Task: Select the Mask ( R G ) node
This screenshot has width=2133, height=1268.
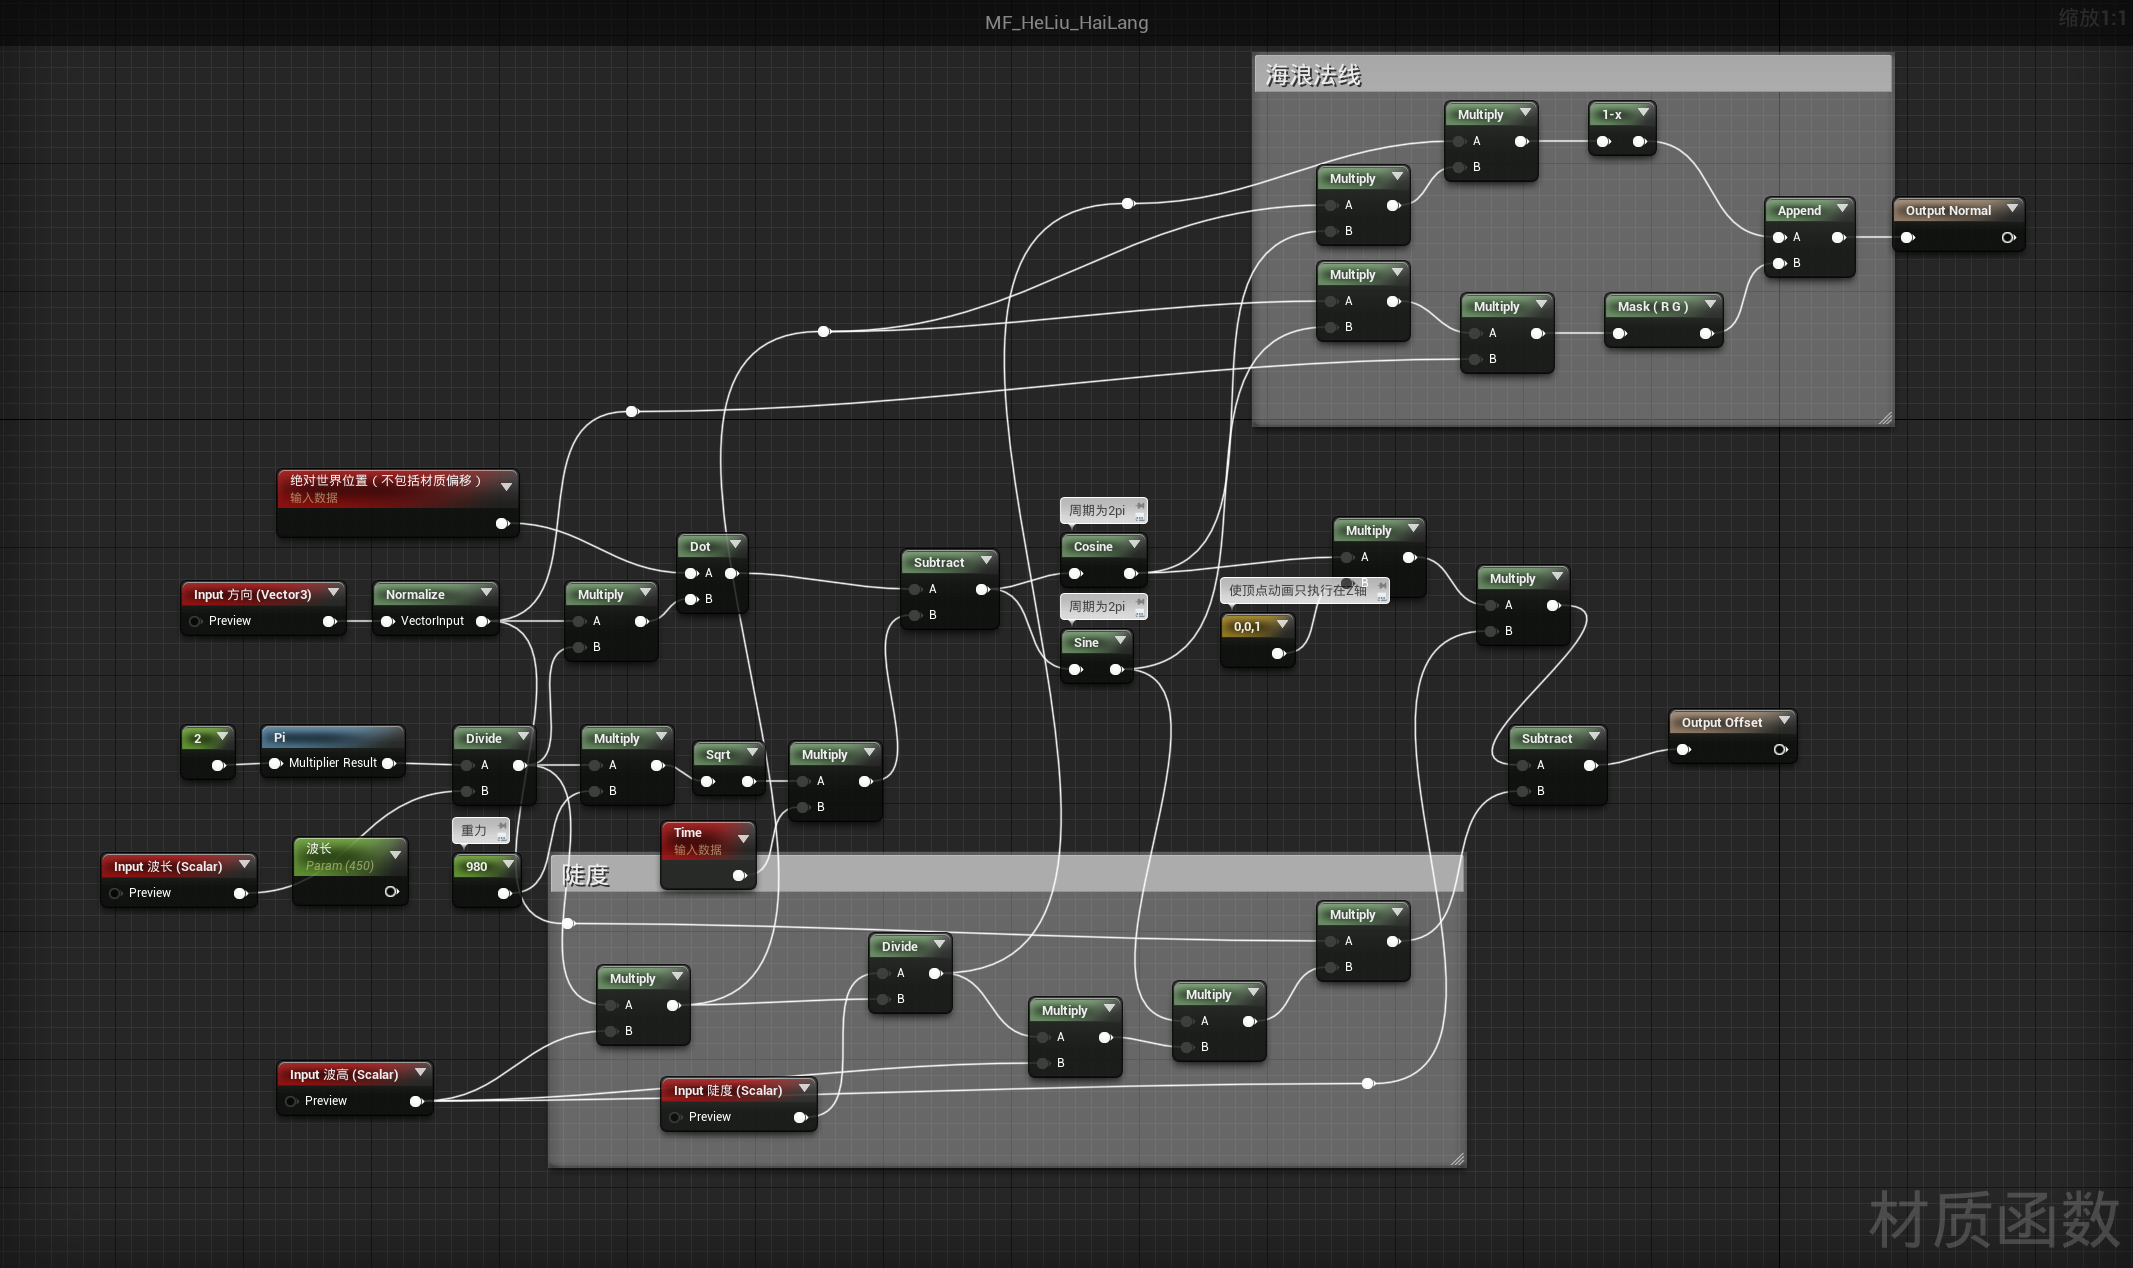Action: [1652, 306]
